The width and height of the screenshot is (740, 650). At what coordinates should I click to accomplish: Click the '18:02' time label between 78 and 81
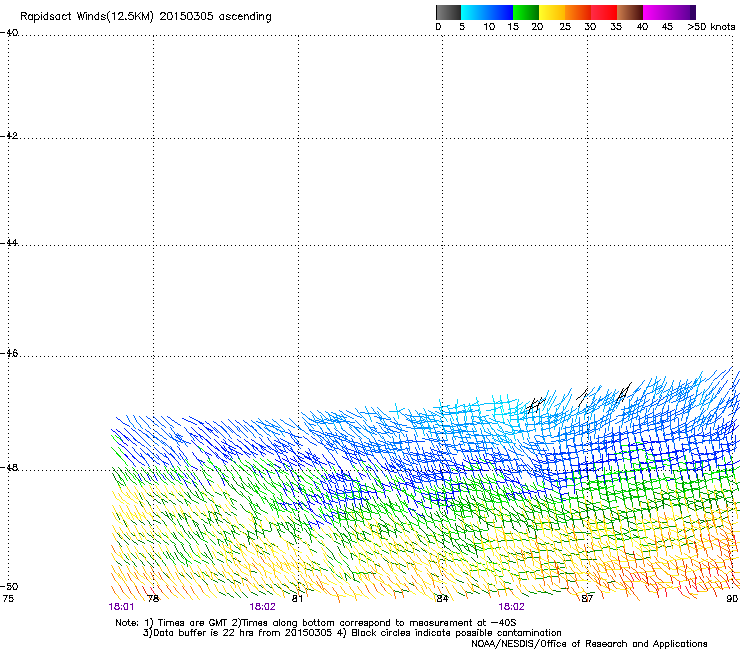[x=262, y=607]
